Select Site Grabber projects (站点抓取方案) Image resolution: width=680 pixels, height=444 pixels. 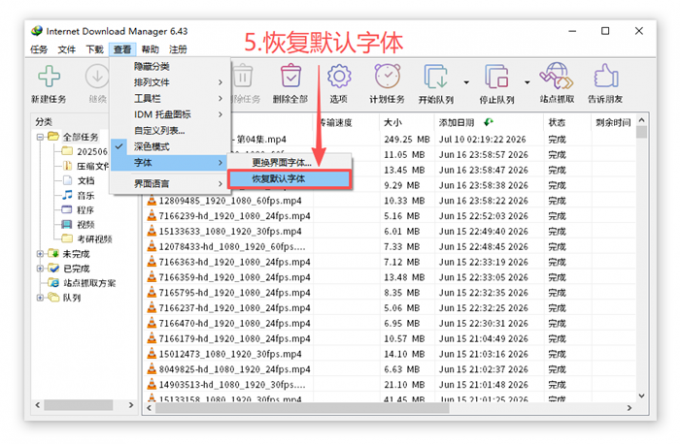click(89, 283)
